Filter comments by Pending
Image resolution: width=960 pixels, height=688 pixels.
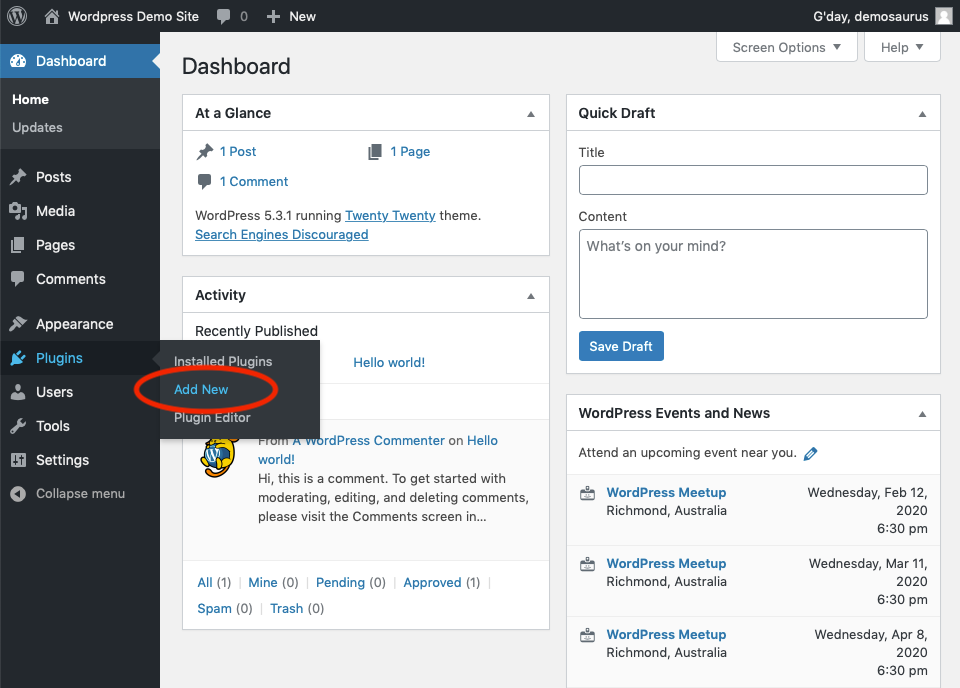tap(340, 582)
